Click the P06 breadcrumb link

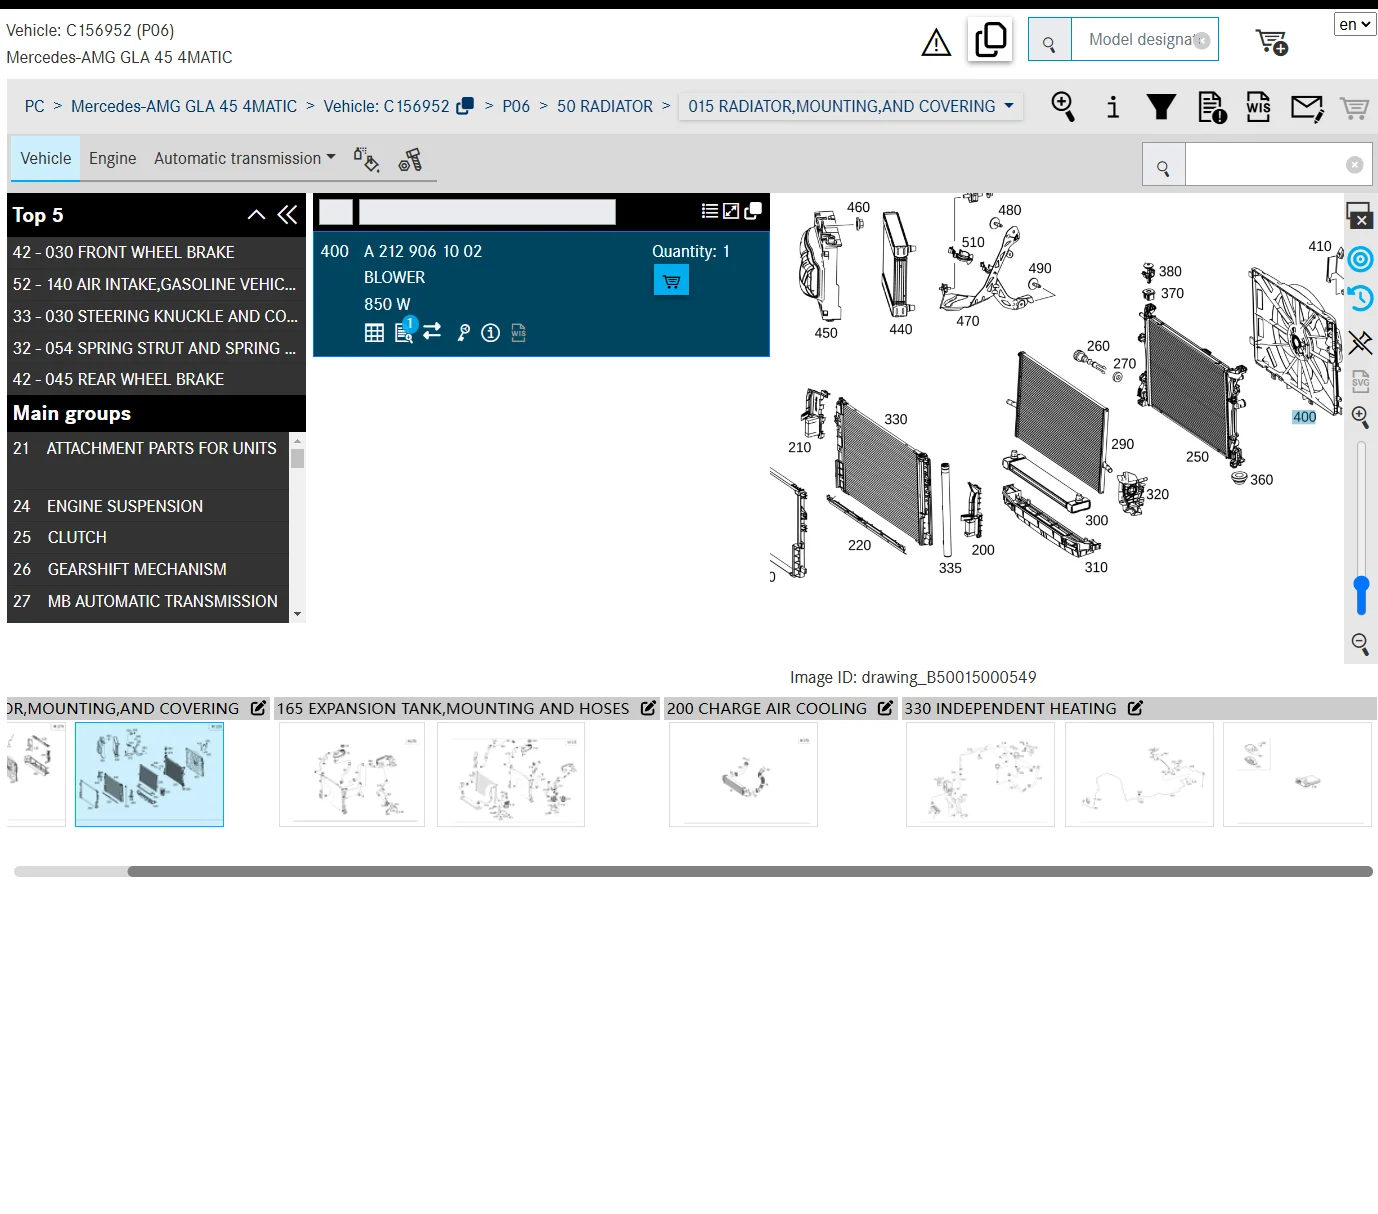coord(516,106)
